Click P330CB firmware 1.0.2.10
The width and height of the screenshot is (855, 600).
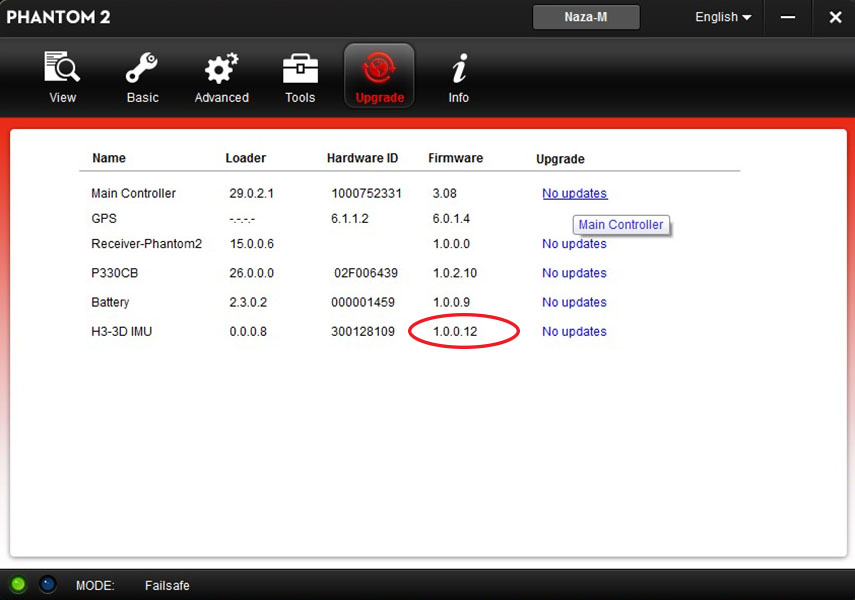pos(455,273)
